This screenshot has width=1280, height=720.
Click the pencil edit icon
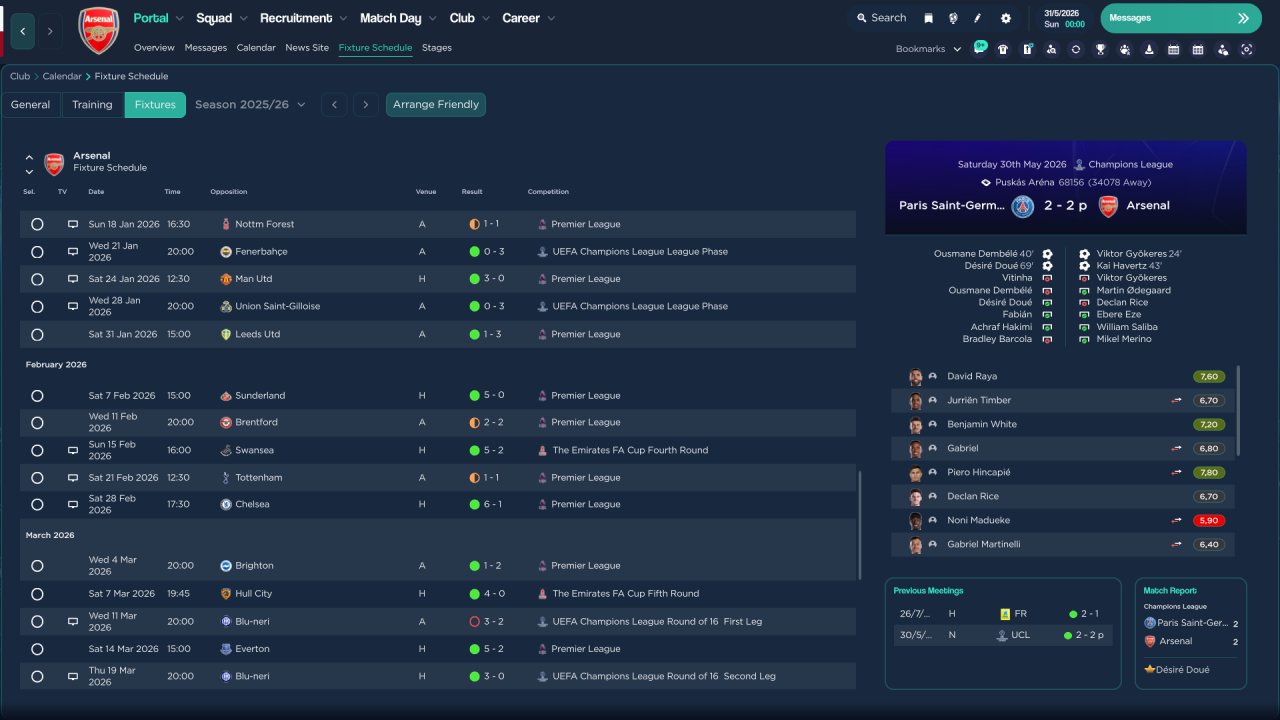pos(978,18)
